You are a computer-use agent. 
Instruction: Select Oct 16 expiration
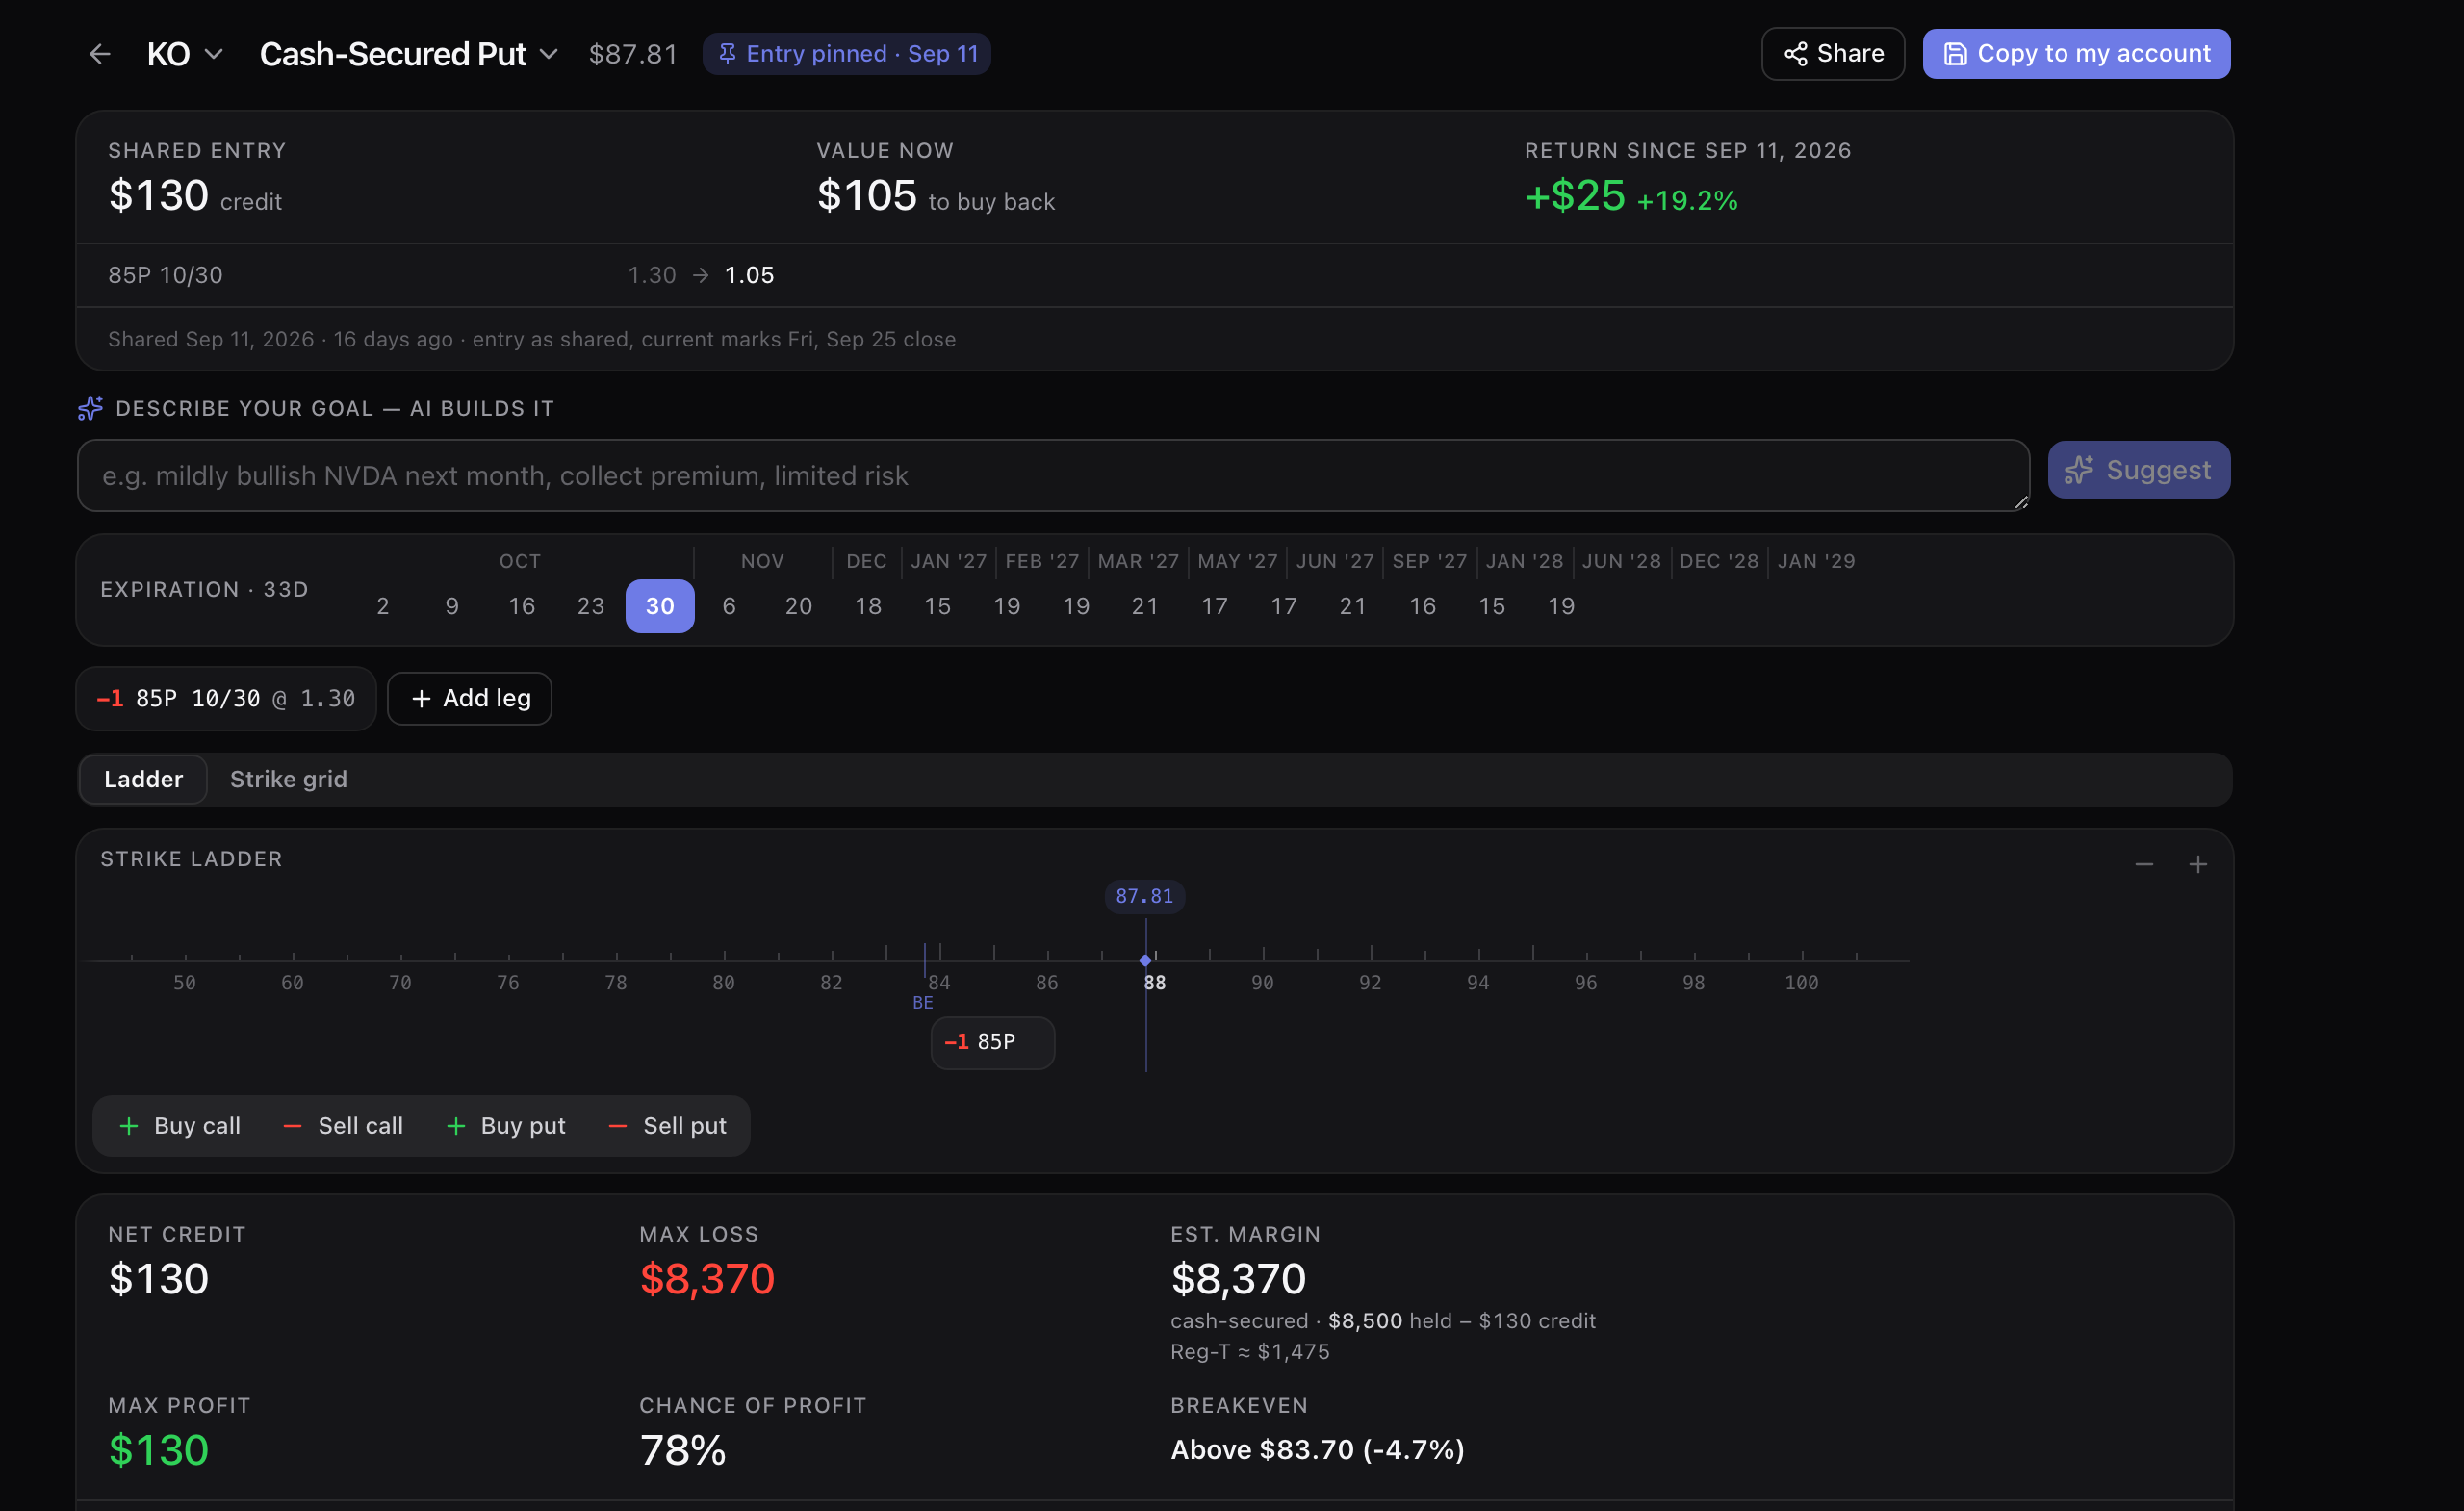522,606
